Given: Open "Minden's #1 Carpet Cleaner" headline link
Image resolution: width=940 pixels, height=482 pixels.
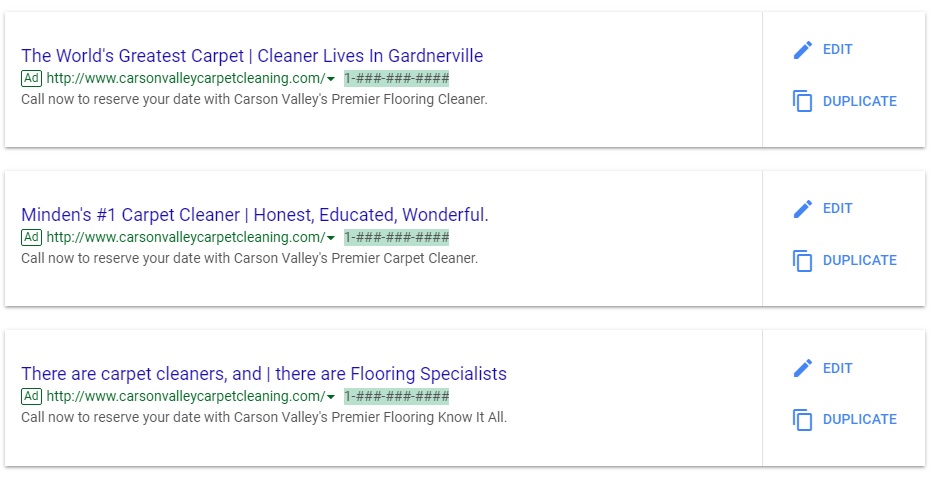Looking at the screenshot, I should click(254, 215).
